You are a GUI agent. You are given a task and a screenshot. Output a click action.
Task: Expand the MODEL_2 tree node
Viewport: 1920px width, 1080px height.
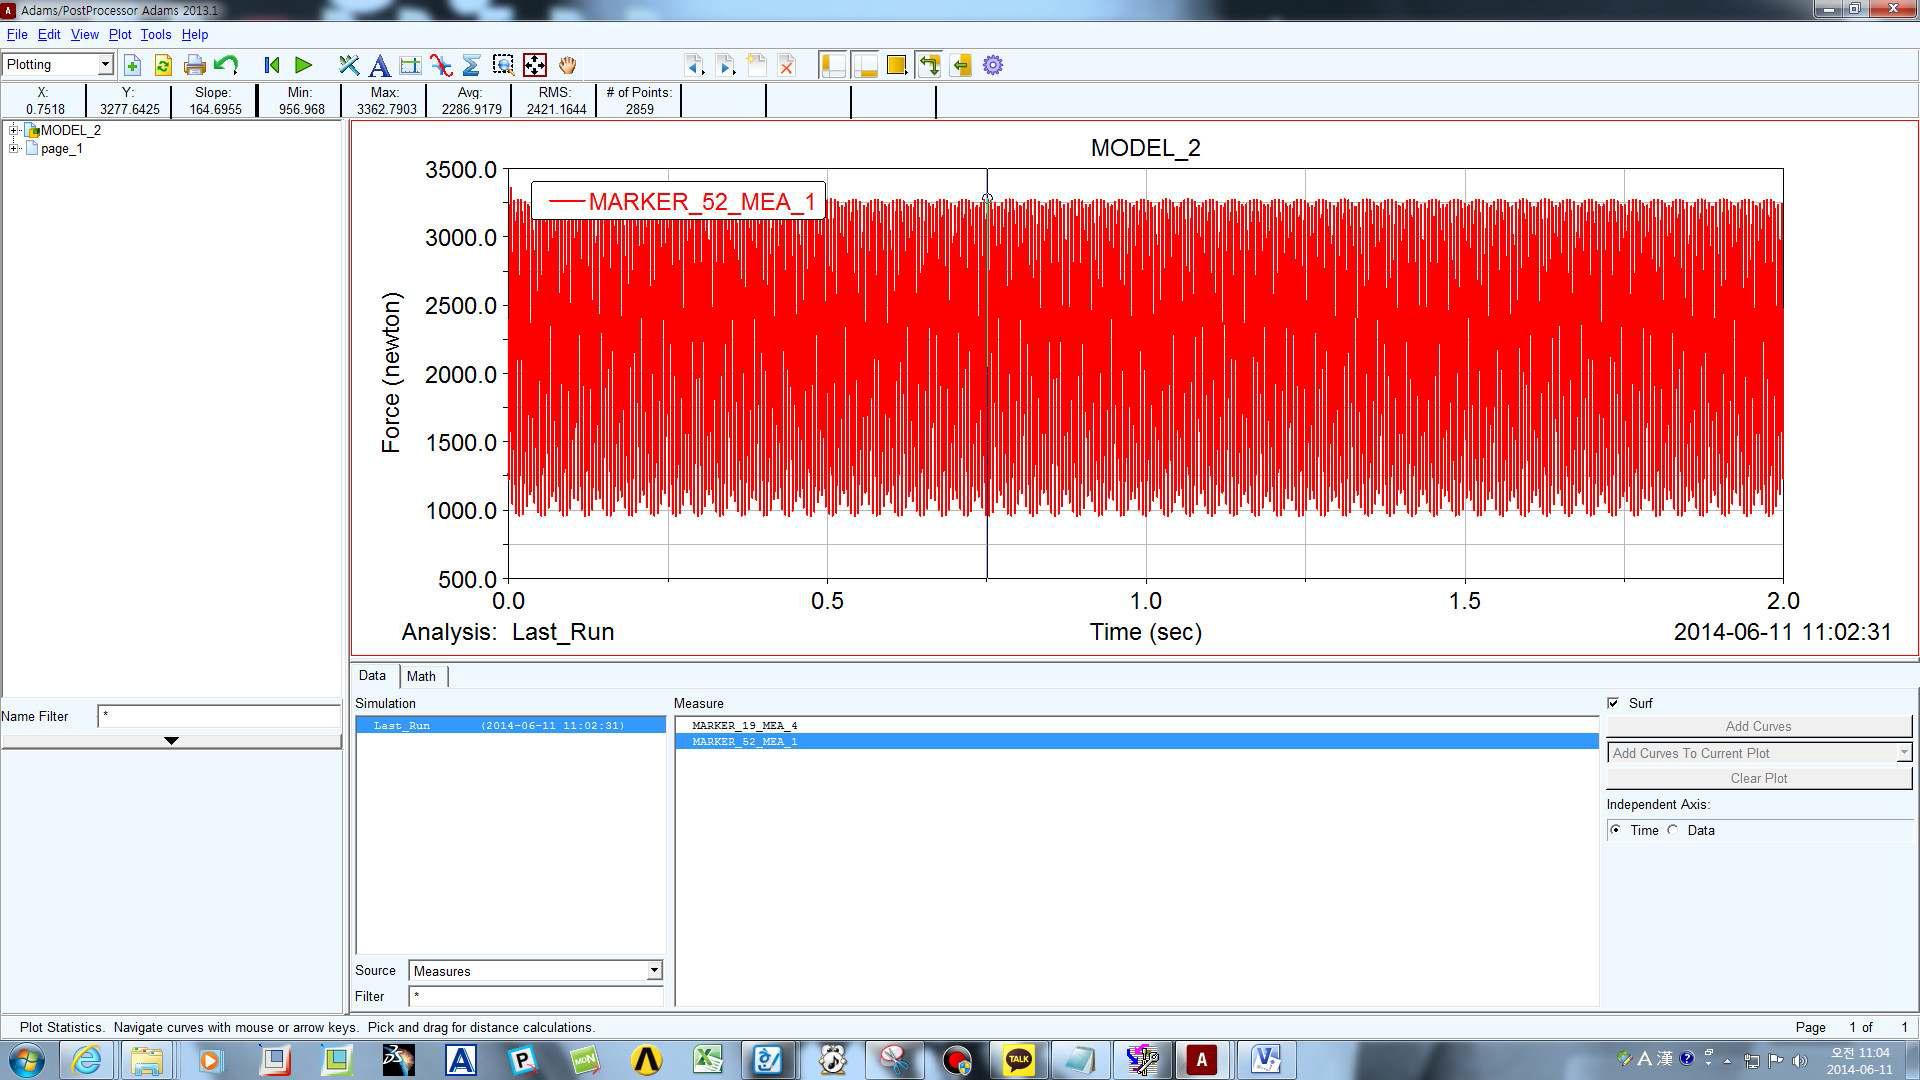[14, 130]
